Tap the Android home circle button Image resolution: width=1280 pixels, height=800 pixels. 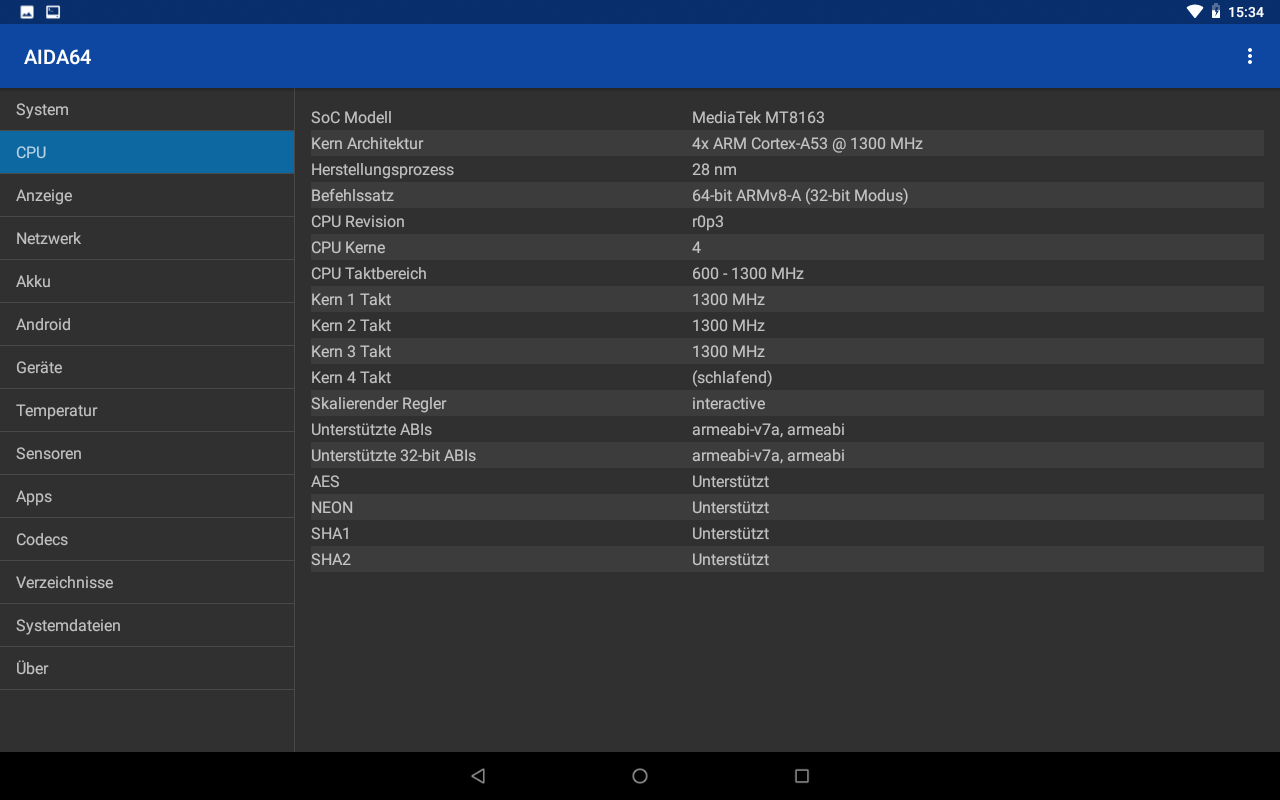click(x=640, y=776)
